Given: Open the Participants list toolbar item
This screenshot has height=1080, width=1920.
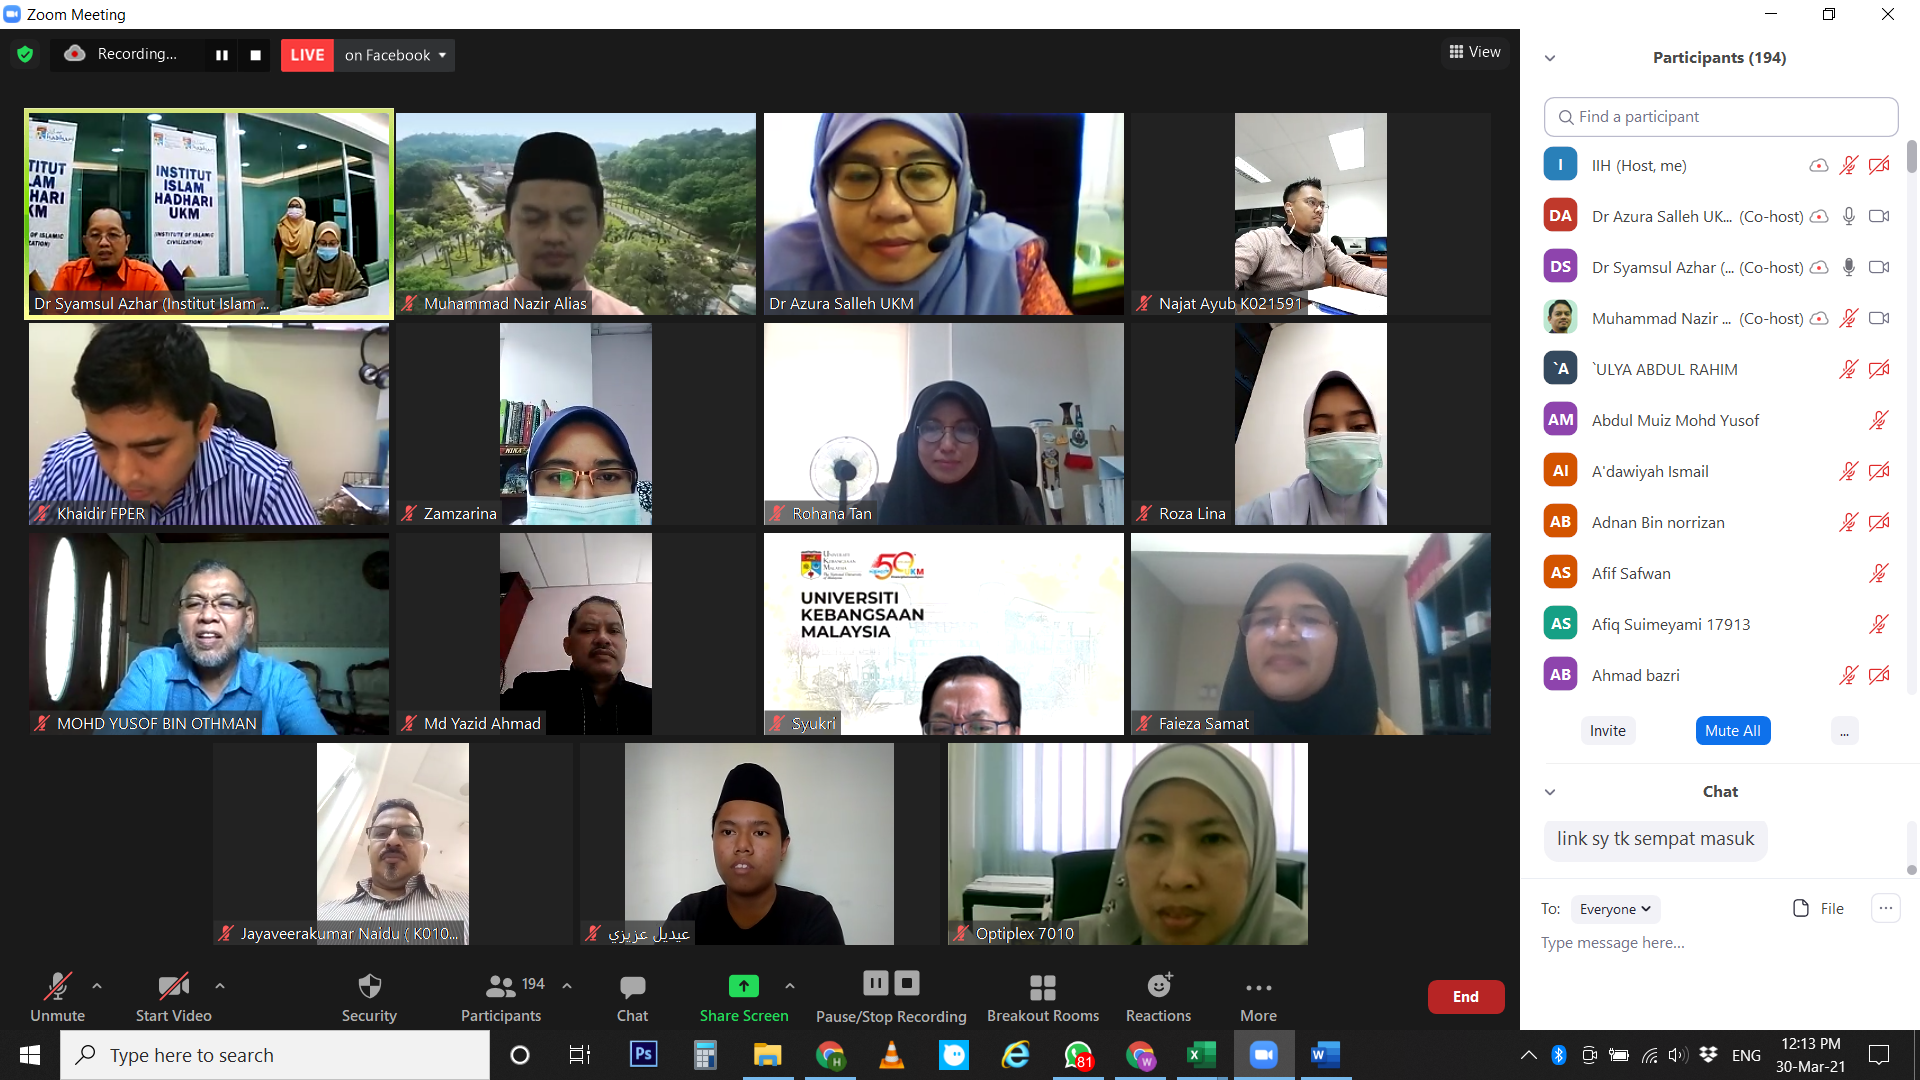Looking at the screenshot, I should pyautogui.click(x=500, y=987).
